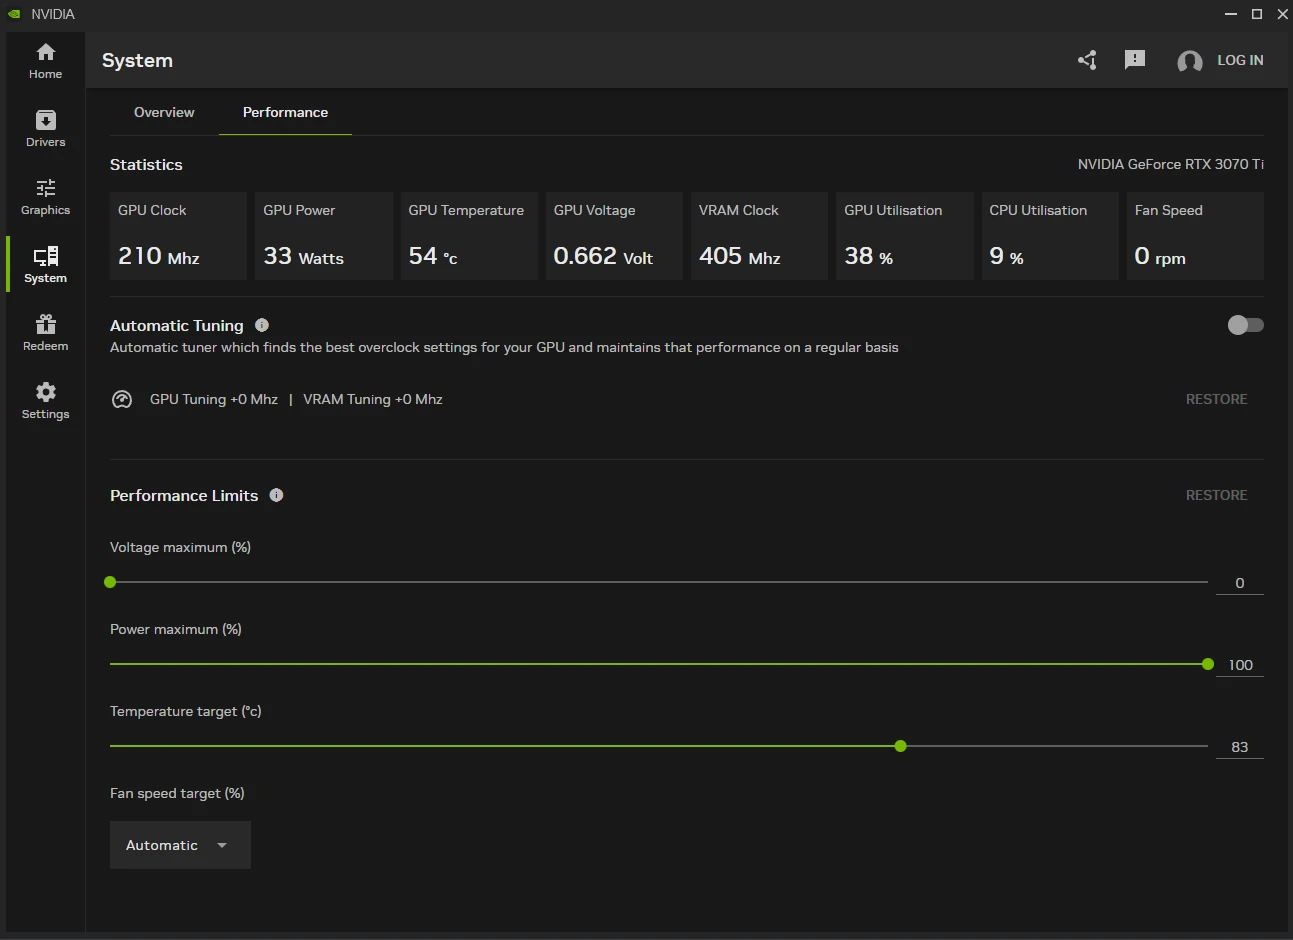Screen dimensions: 1293x940
Task: Click the LOG IN button
Action: pyautogui.click(x=1240, y=60)
